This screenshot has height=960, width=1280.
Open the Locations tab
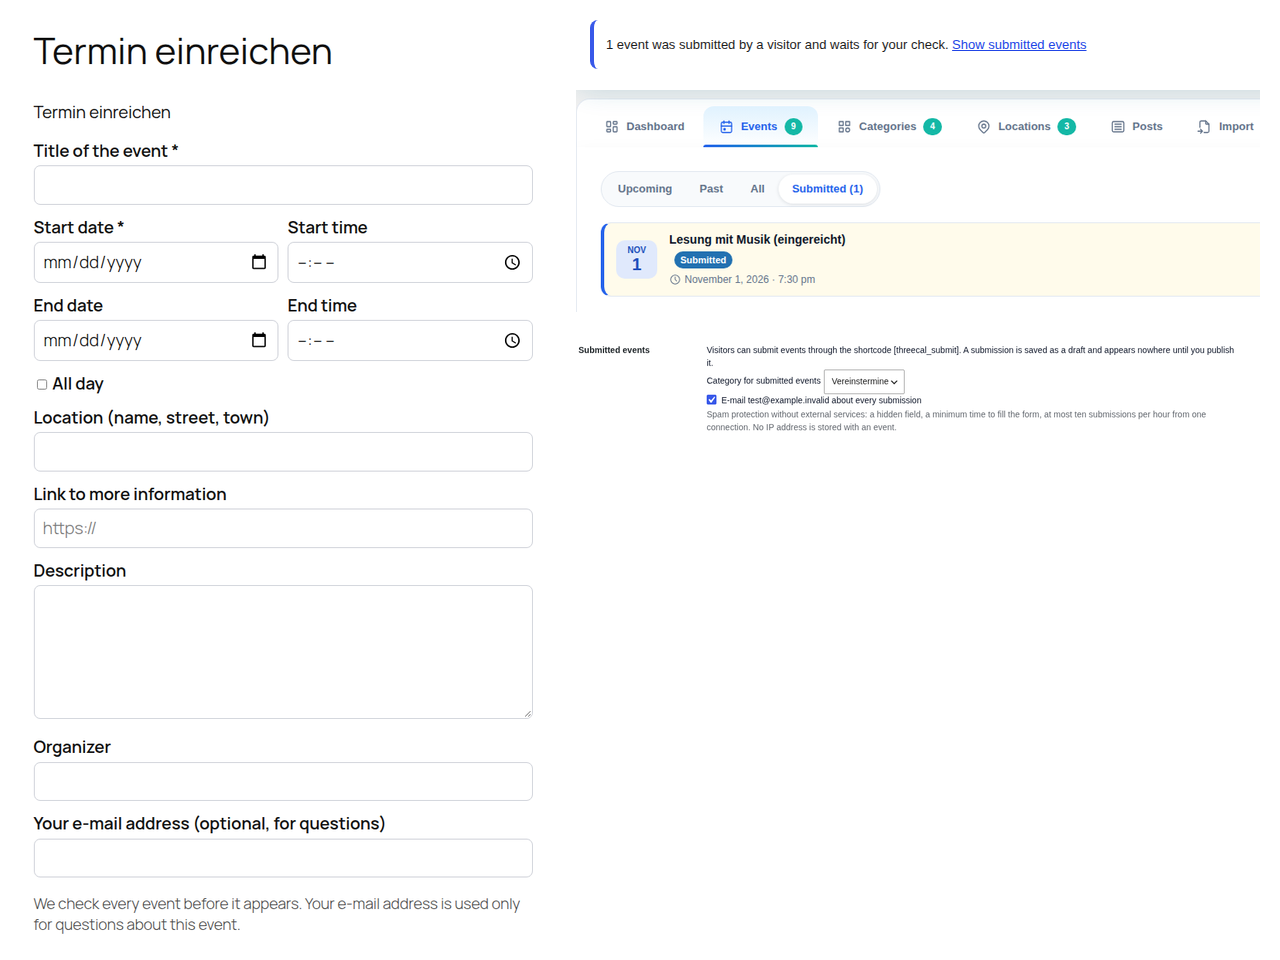point(1026,127)
